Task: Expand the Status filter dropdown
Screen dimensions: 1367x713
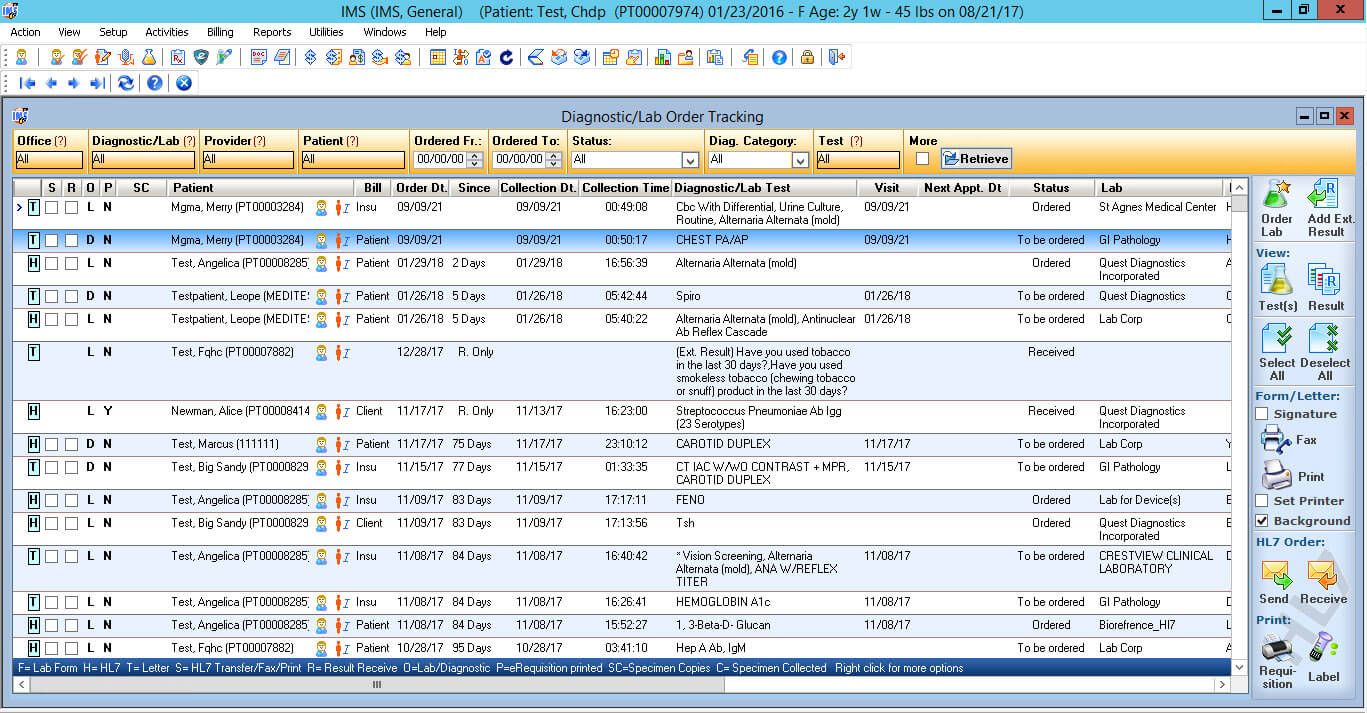Action: 690,160
